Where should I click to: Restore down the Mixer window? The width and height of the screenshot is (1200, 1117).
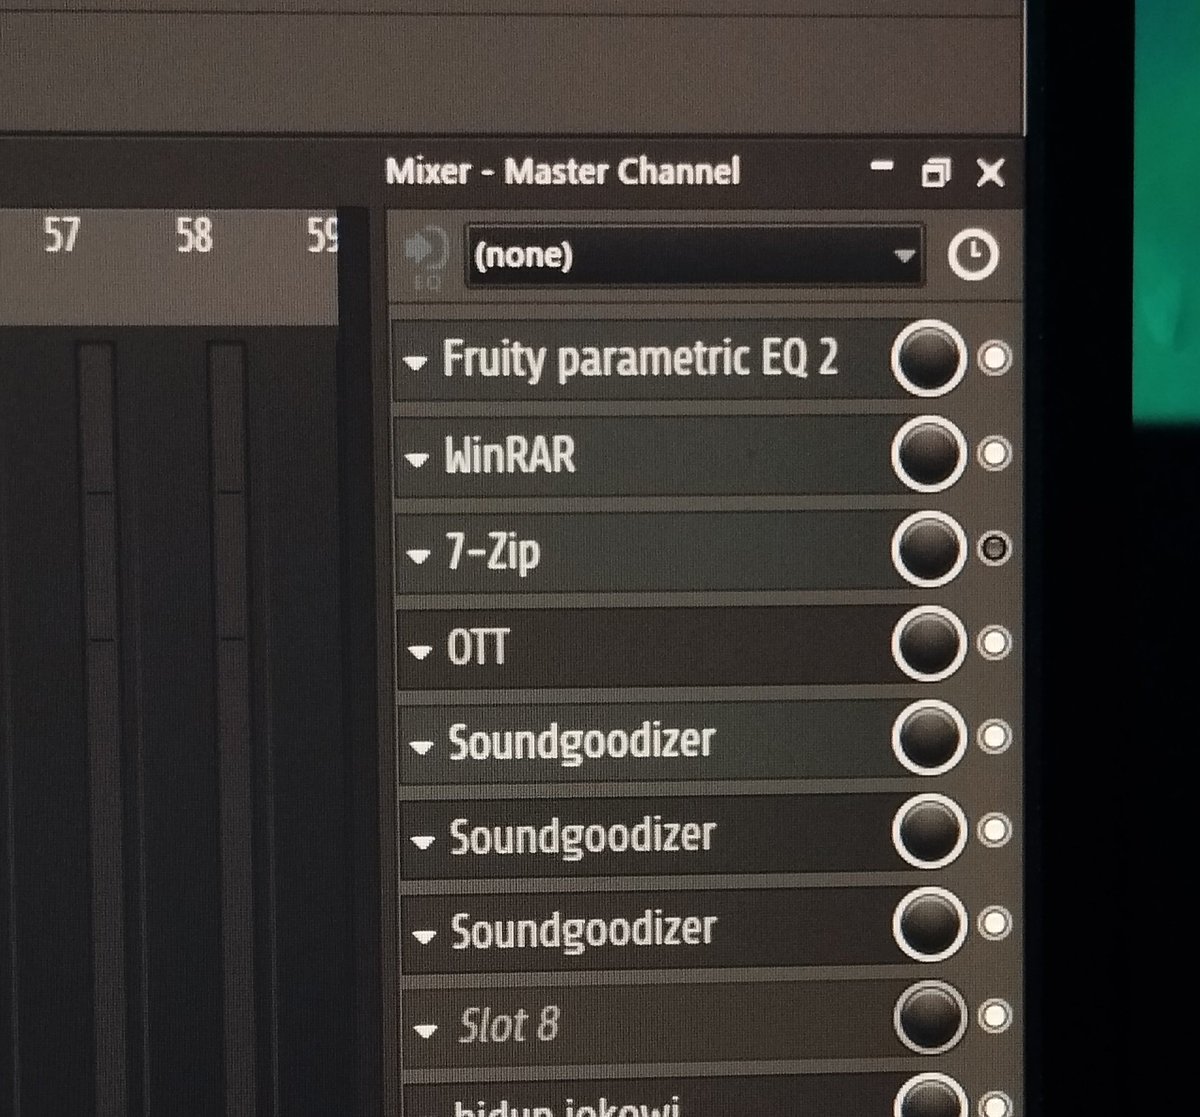tap(934, 172)
